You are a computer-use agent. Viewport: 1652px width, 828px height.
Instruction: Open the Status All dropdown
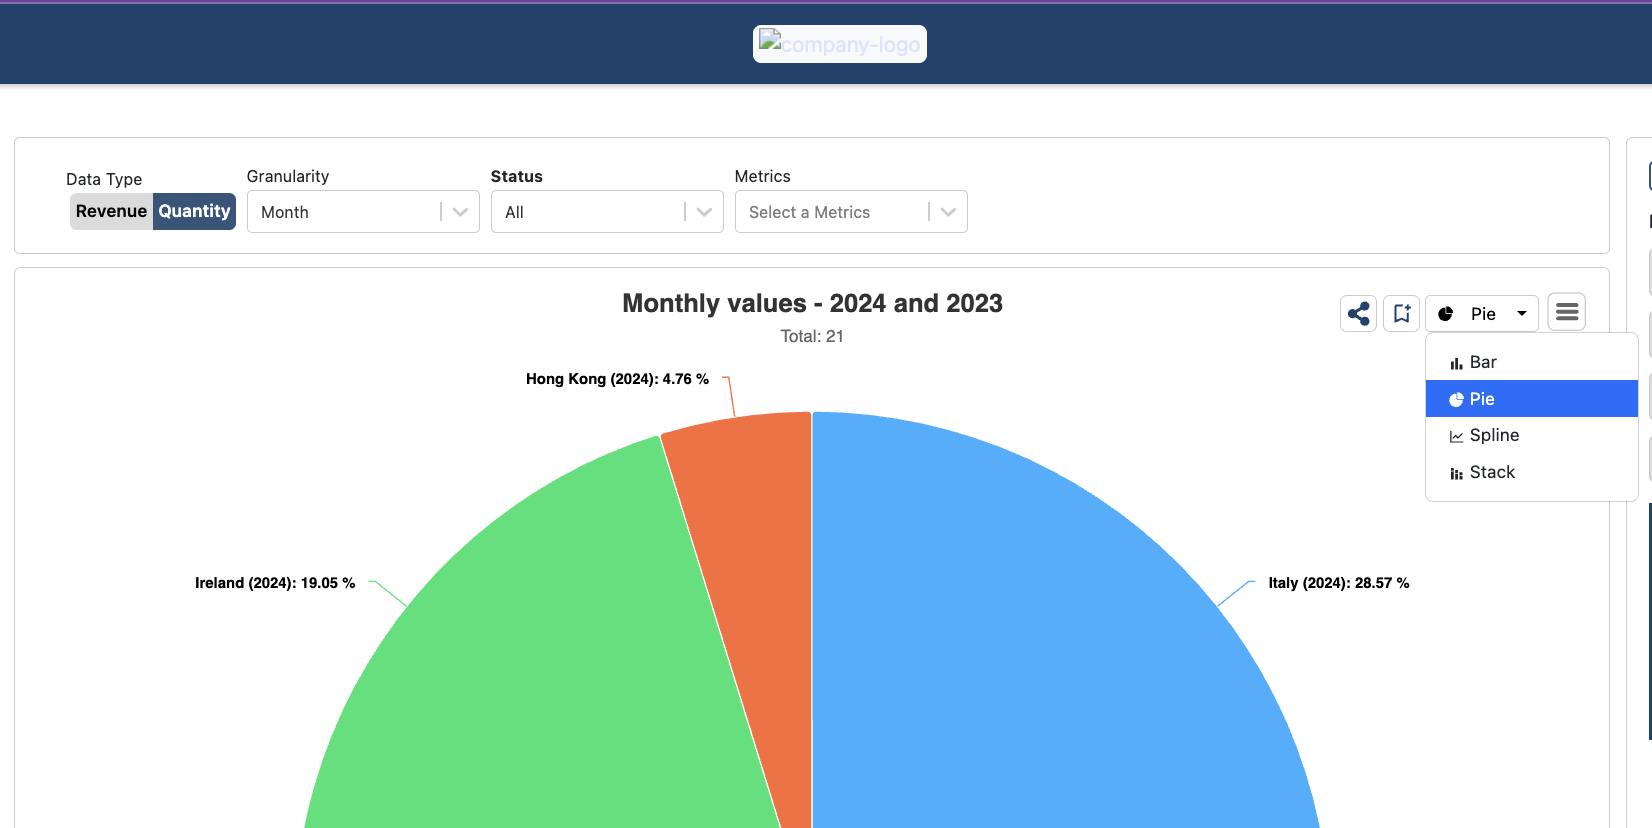(704, 212)
